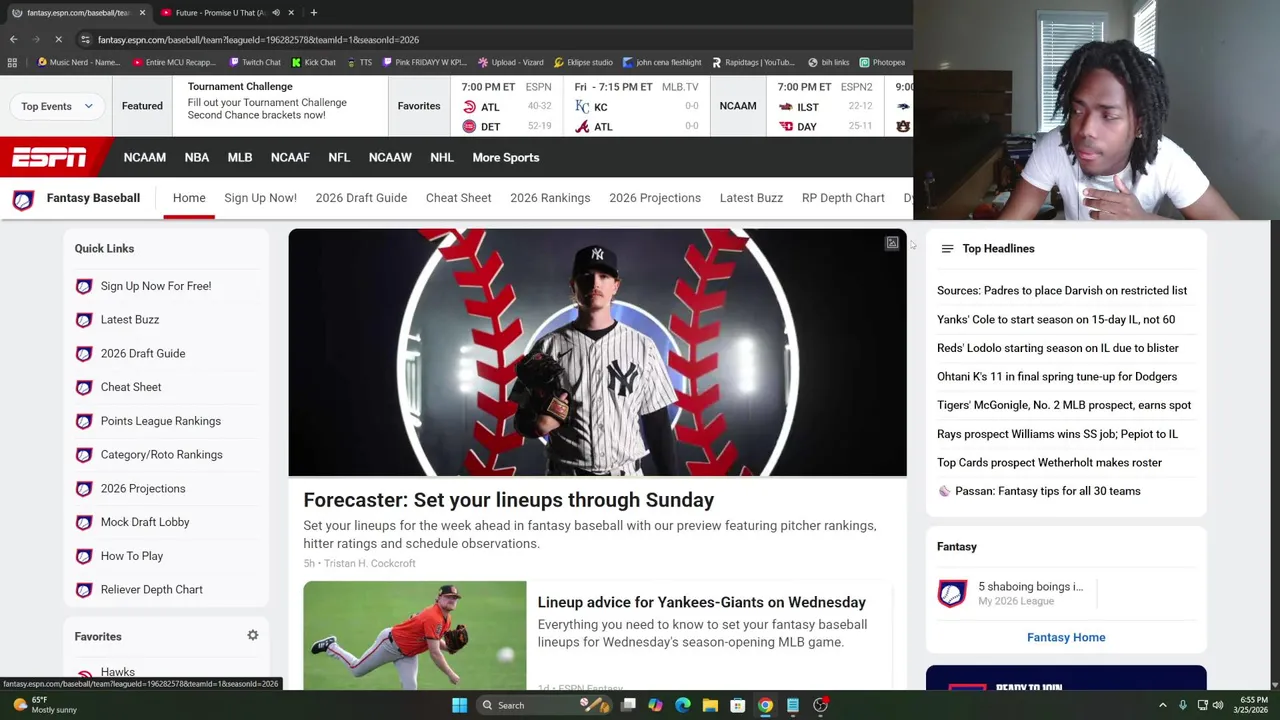Open a new browser tab
The width and height of the screenshot is (1280, 720).
click(313, 12)
